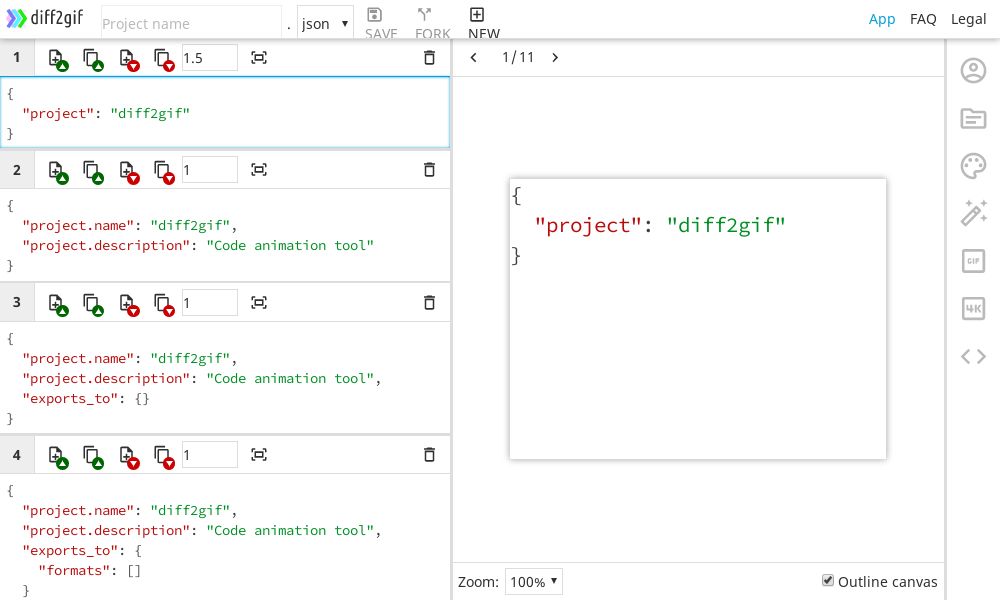1000x600 pixels.
Task: Open the user account panel
Action: tap(973, 71)
